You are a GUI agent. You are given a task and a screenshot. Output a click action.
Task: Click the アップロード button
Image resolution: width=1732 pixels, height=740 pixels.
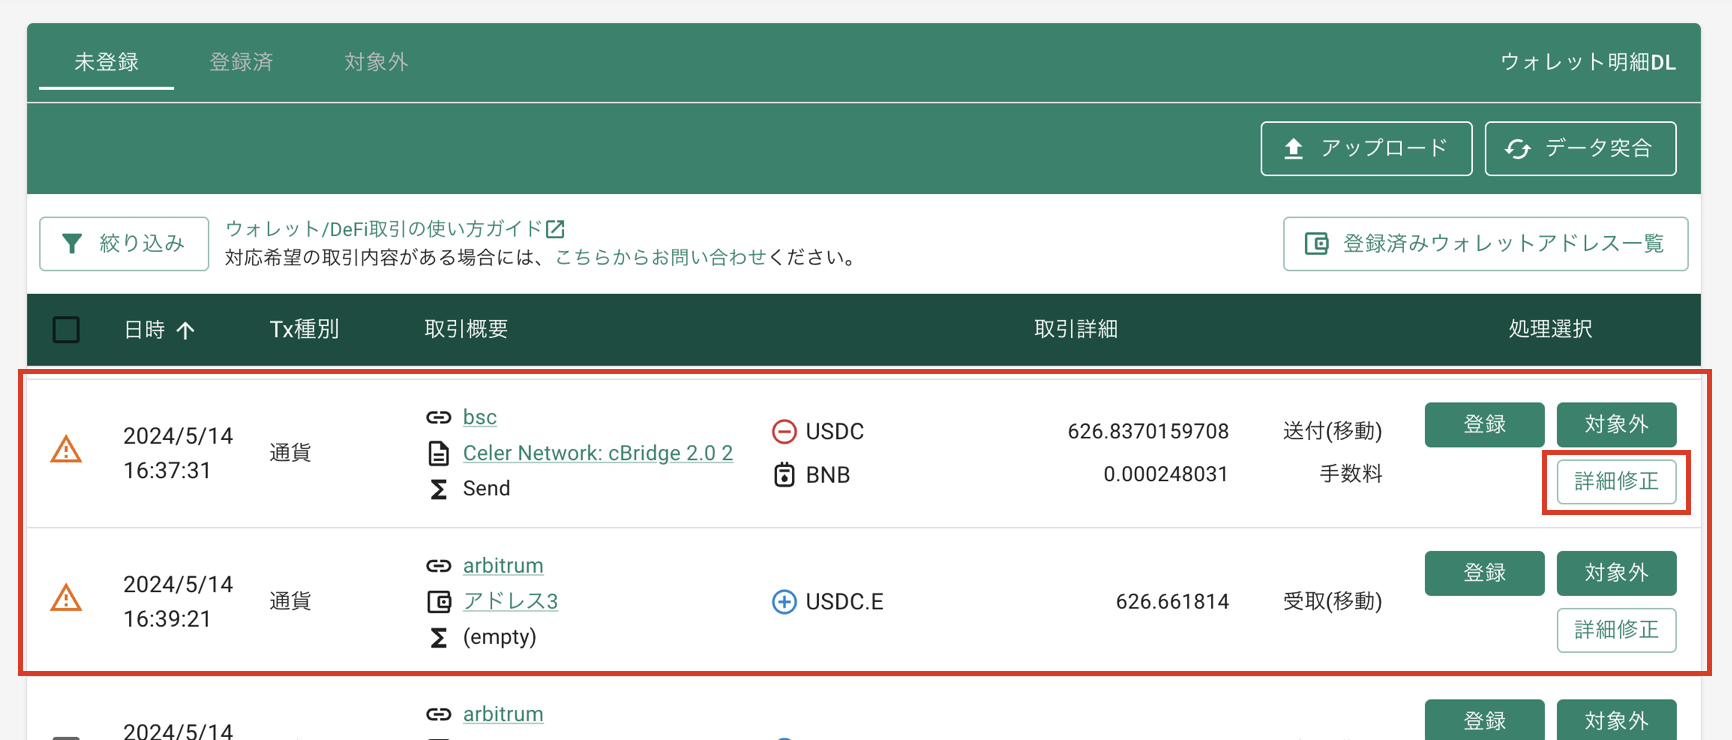1366,149
